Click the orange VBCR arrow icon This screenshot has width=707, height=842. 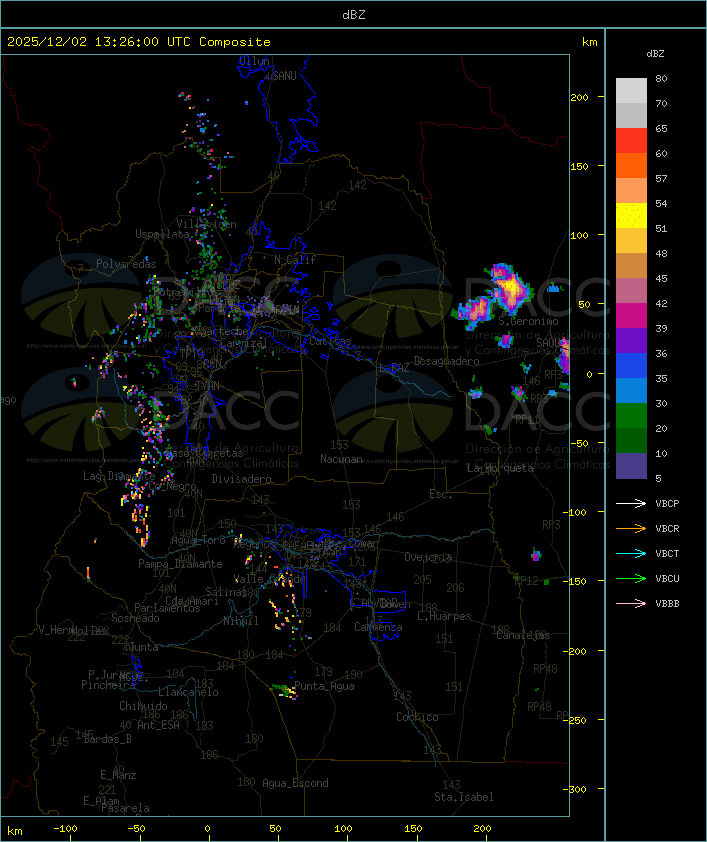tap(631, 528)
